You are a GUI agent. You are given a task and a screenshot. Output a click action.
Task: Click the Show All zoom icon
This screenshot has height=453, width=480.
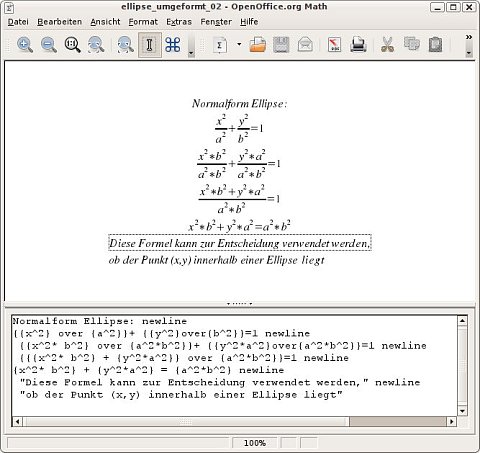(x=96, y=45)
